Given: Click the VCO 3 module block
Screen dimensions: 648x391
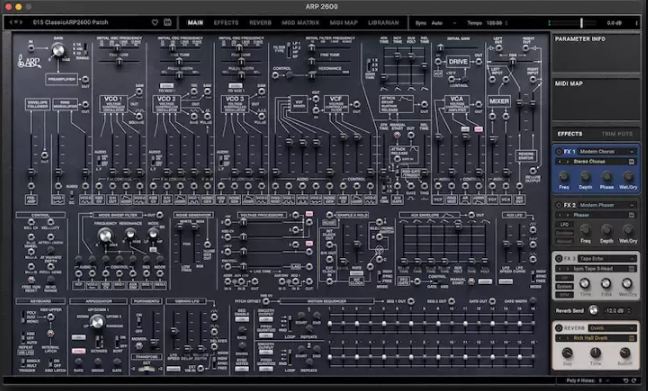Looking at the screenshot, I should [235, 104].
